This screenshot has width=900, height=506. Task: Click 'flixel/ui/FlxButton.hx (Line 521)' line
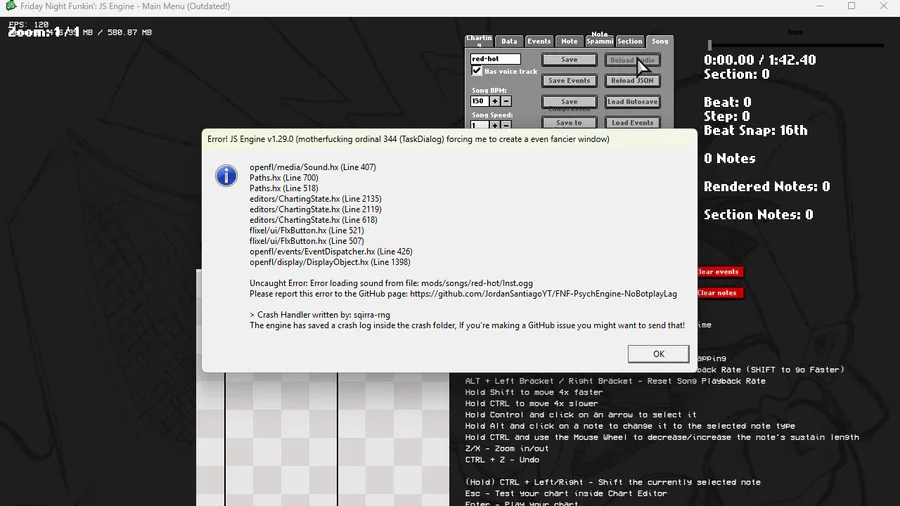[x=307, y=230]
